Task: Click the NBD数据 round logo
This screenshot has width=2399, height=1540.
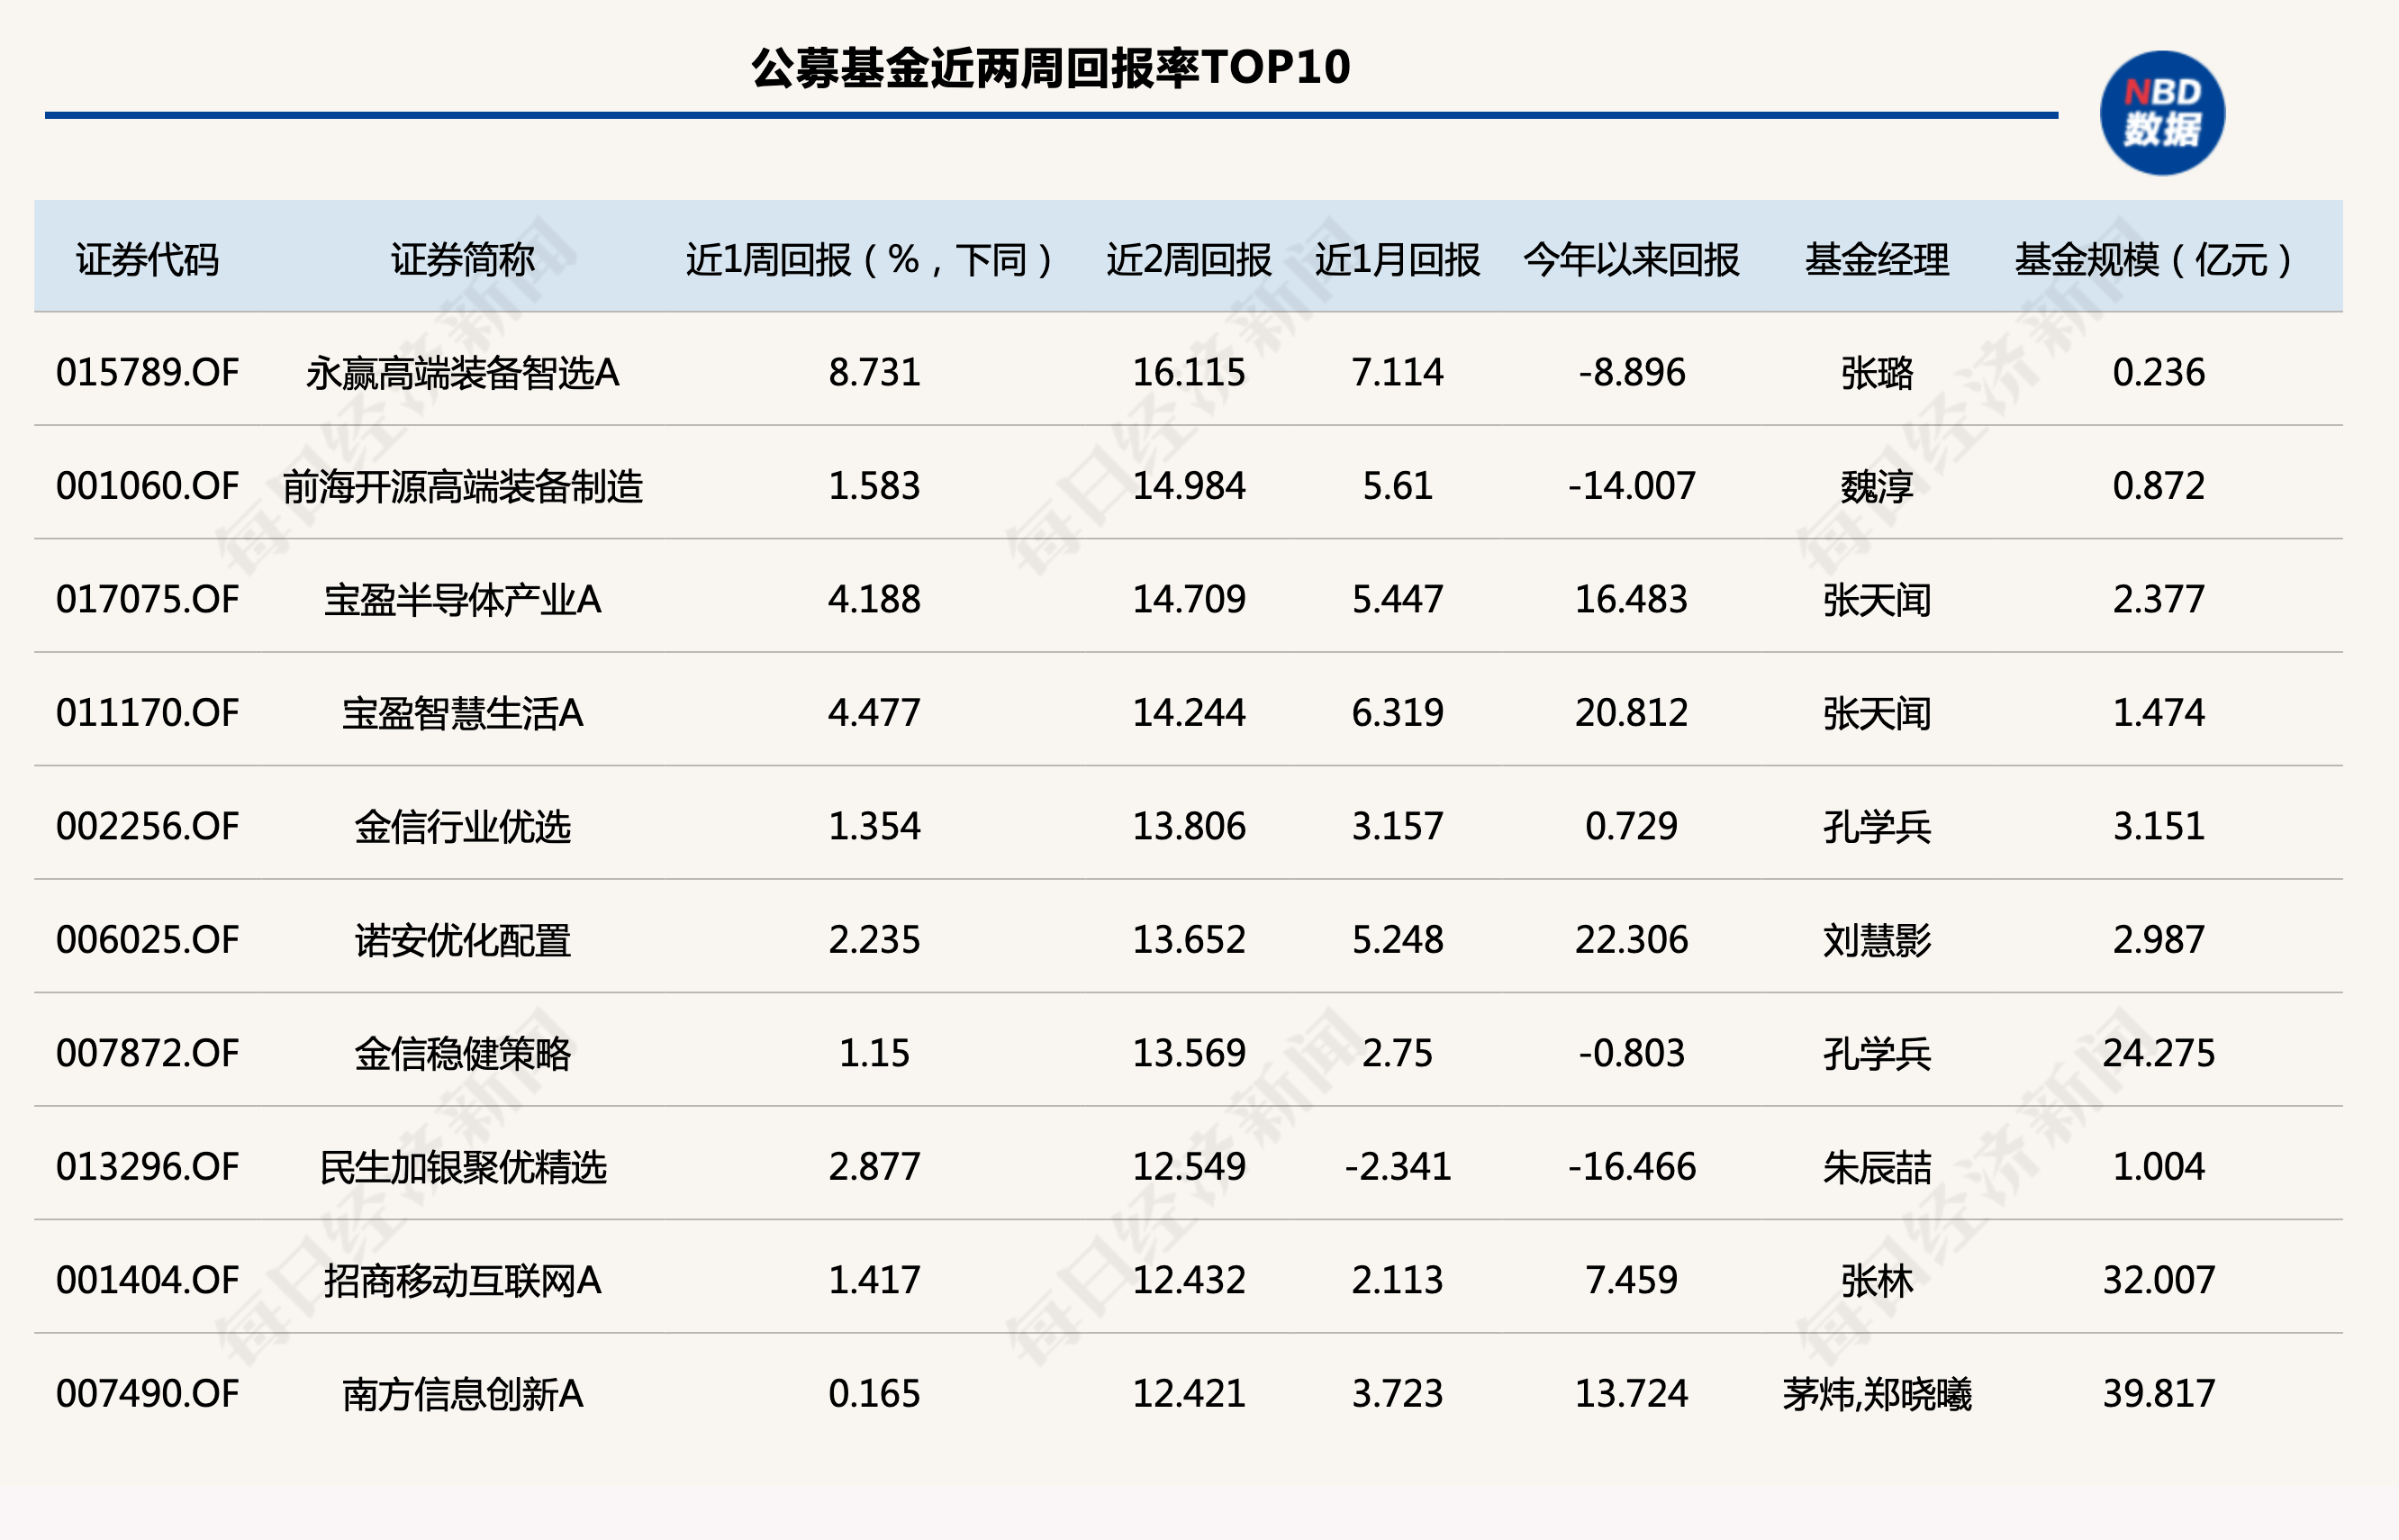Action: click(2161, 113)
